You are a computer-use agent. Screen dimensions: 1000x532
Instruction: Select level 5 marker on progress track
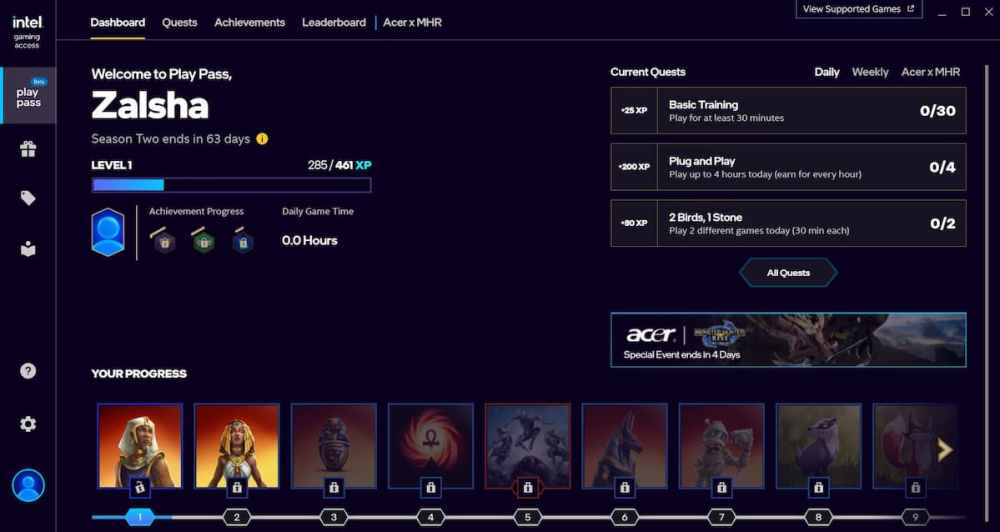527,517
